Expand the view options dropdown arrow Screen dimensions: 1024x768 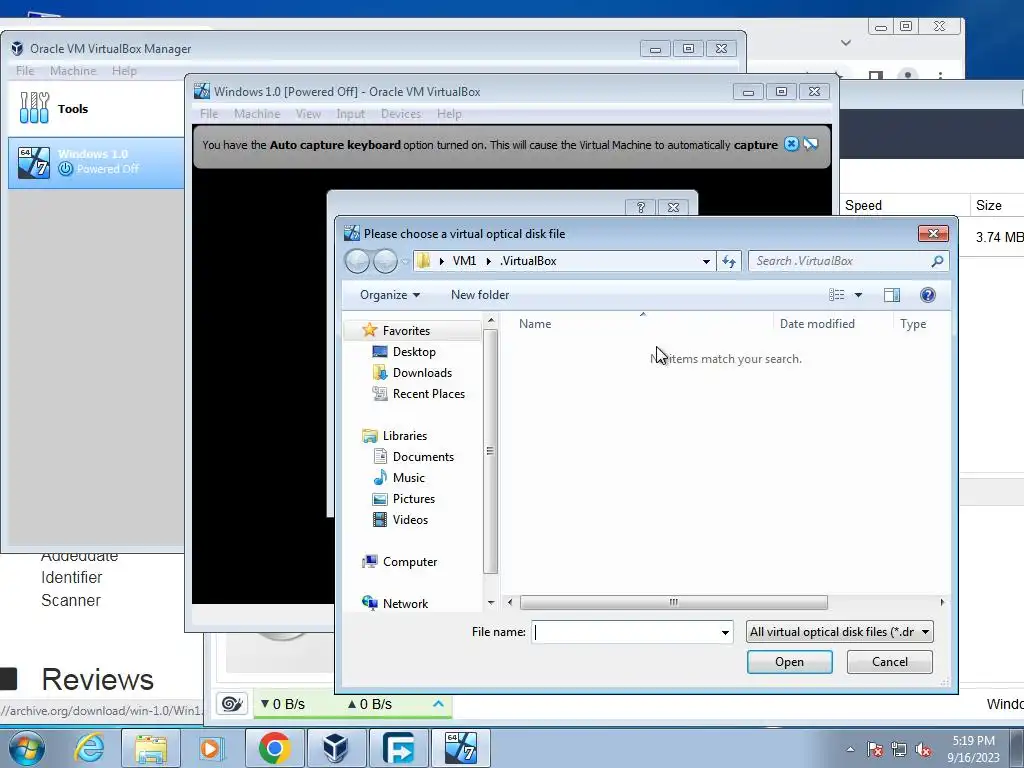[858, 295]
